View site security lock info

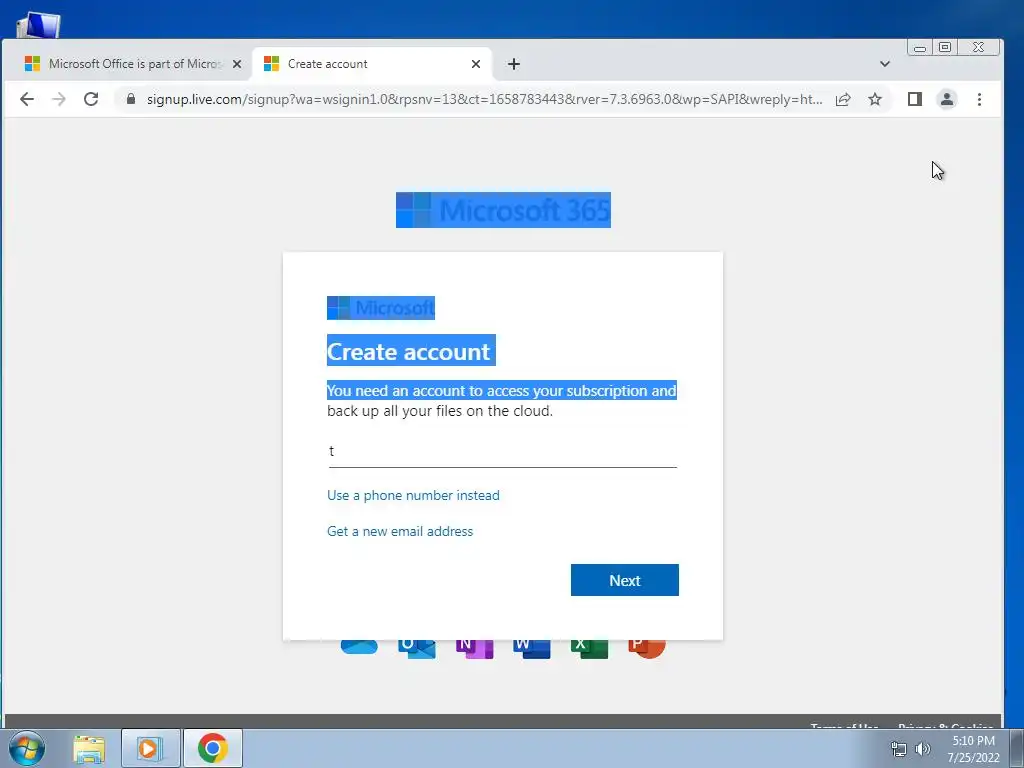(x=131, y=99)
